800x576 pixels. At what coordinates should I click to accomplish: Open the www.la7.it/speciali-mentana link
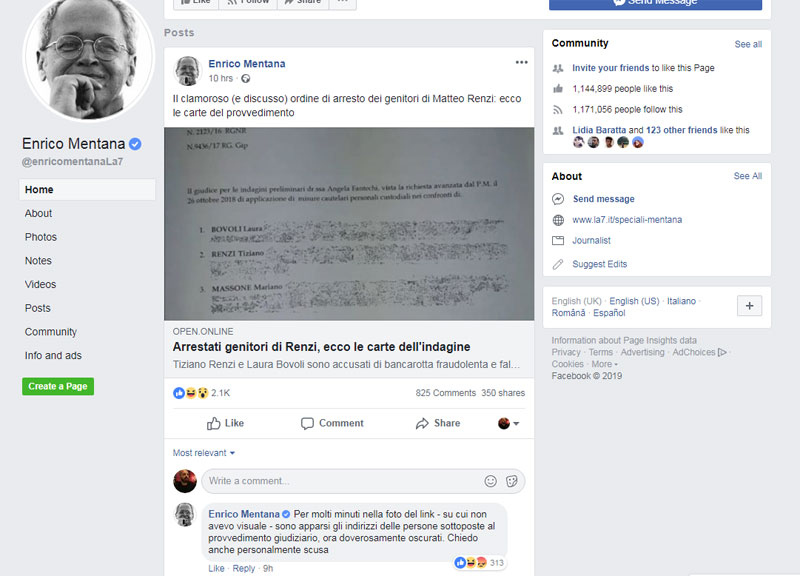pyautogui.click(x=627, y=220)
